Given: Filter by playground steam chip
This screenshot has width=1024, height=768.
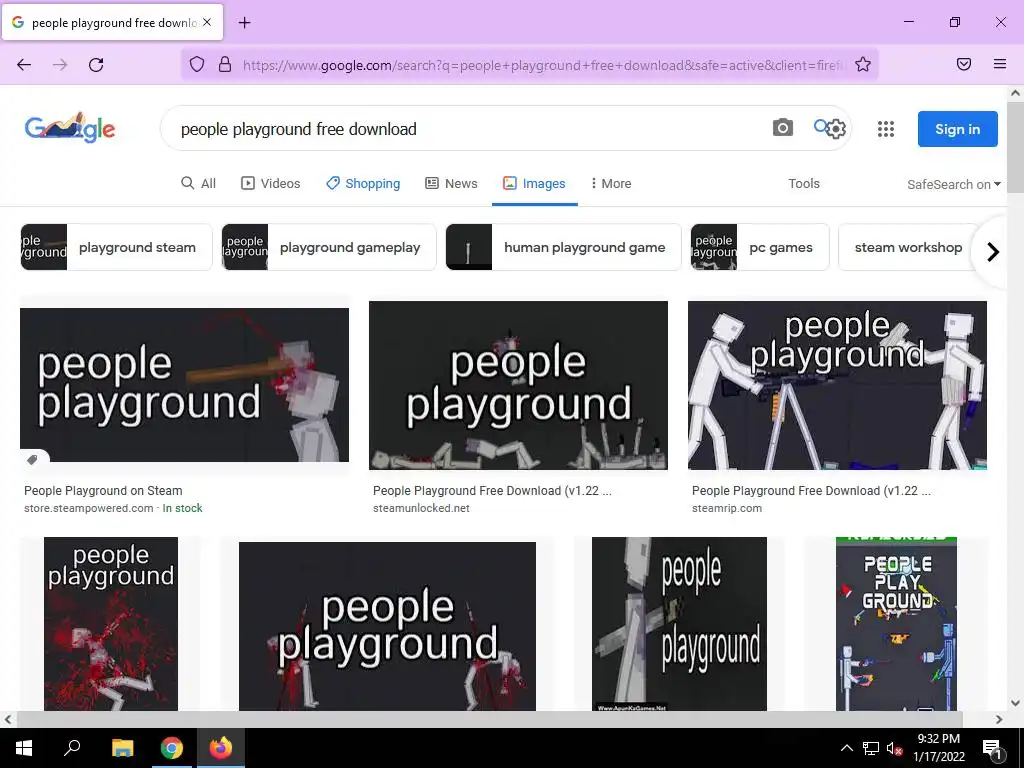Looking at the screenshot, I should click(116, 248).
